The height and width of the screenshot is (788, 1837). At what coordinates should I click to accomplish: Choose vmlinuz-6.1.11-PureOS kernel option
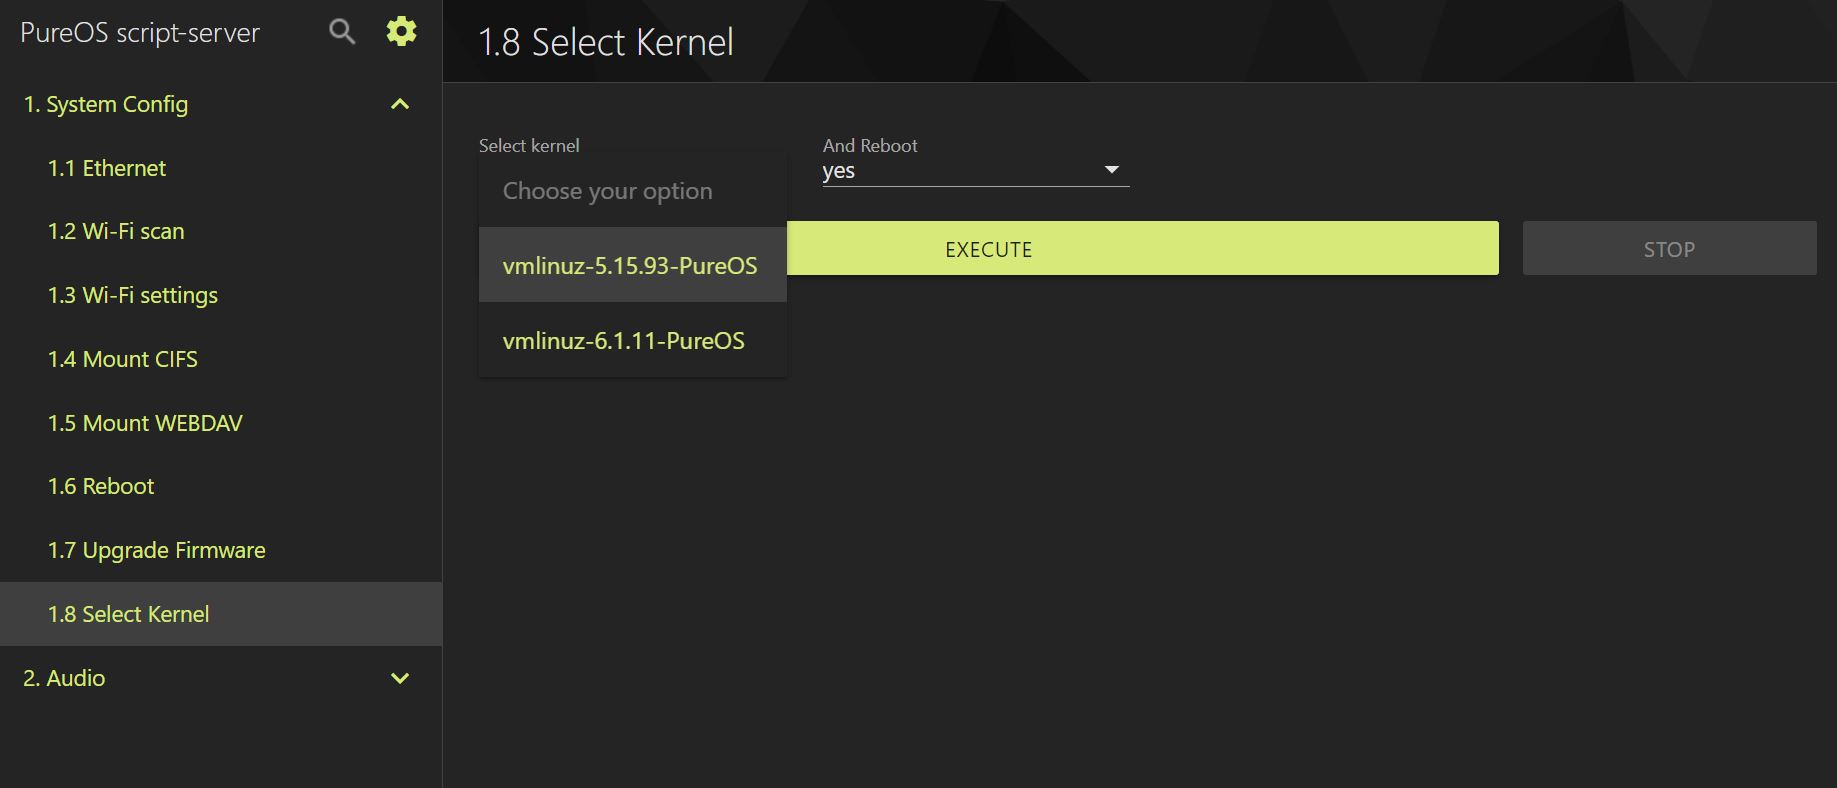[624, 341]
